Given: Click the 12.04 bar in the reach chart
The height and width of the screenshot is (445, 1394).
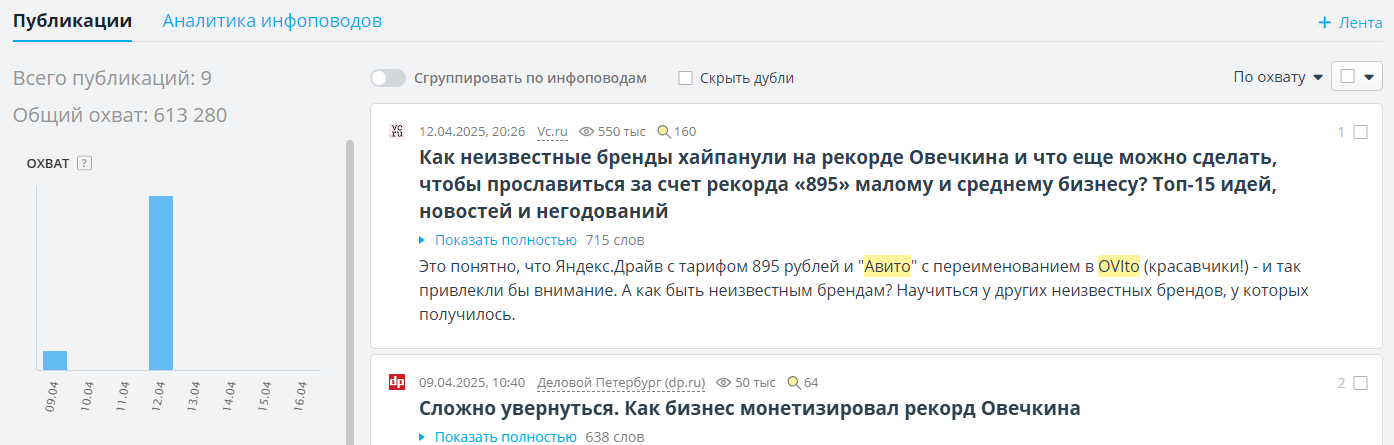Looking at the screenshot, I should tap(161, 283).
